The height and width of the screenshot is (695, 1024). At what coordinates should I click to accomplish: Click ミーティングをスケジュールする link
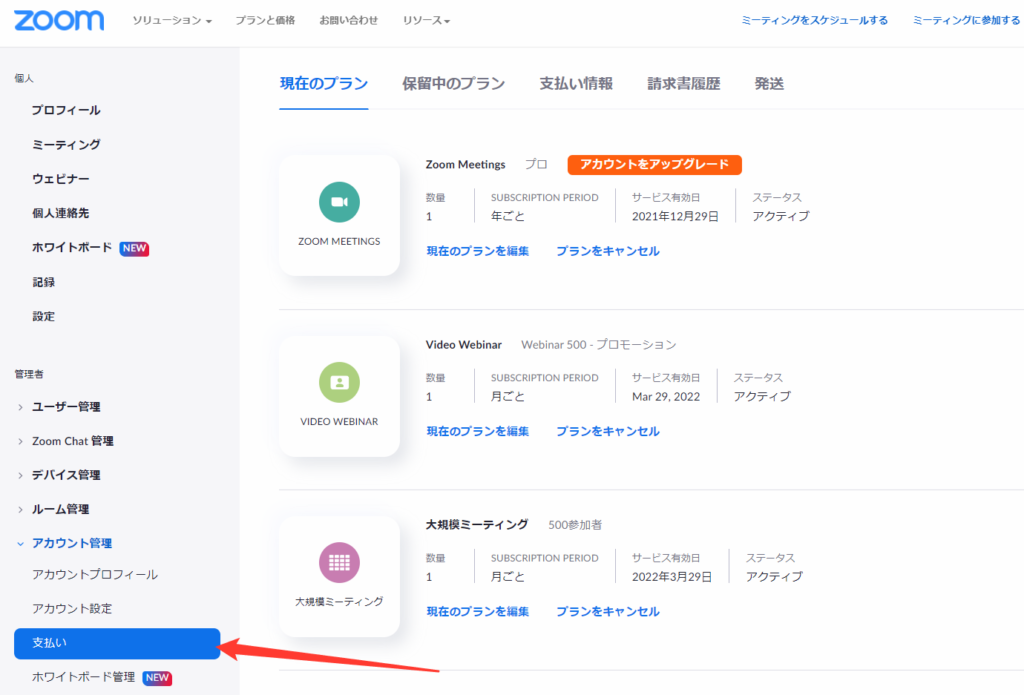(814, 20)
